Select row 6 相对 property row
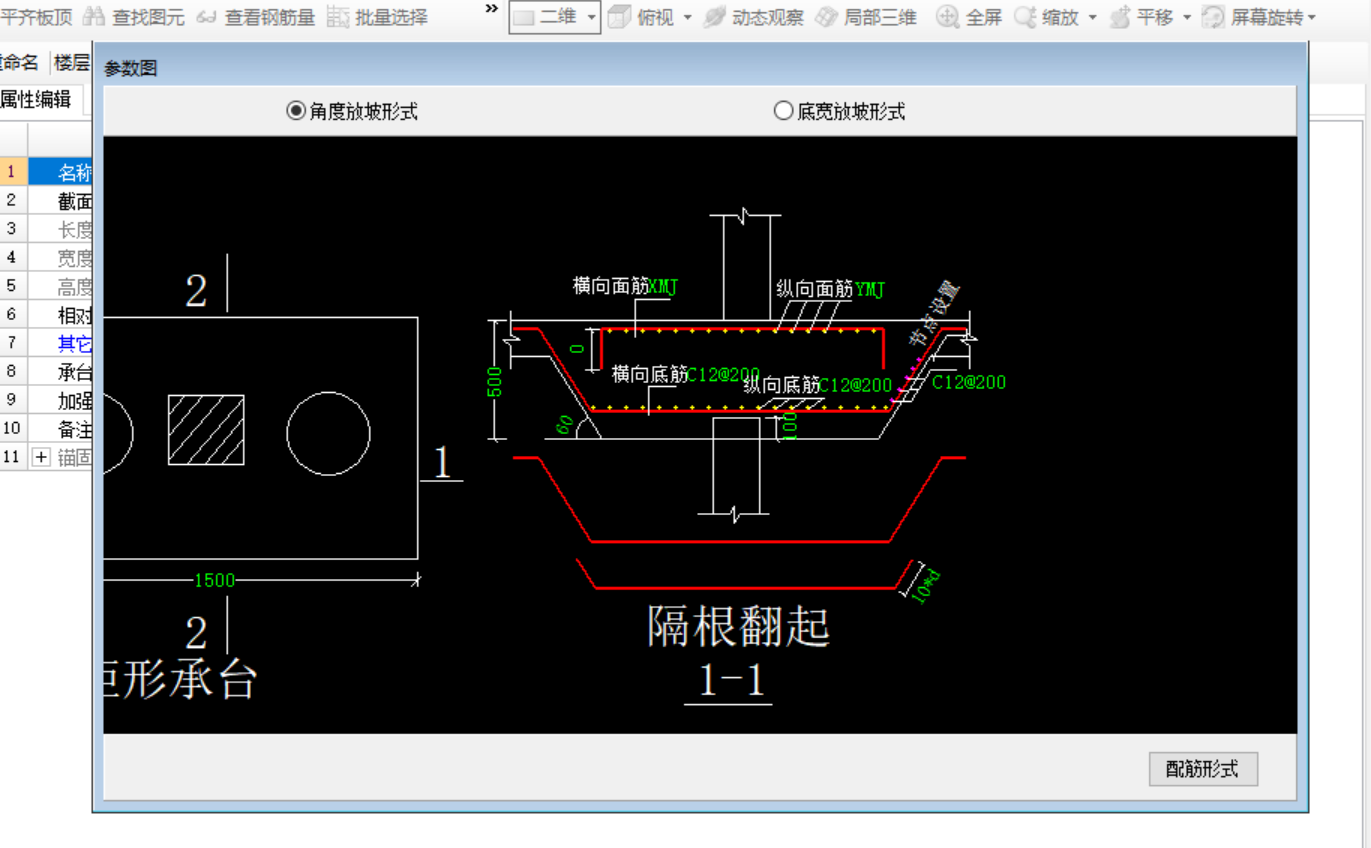 60,315
